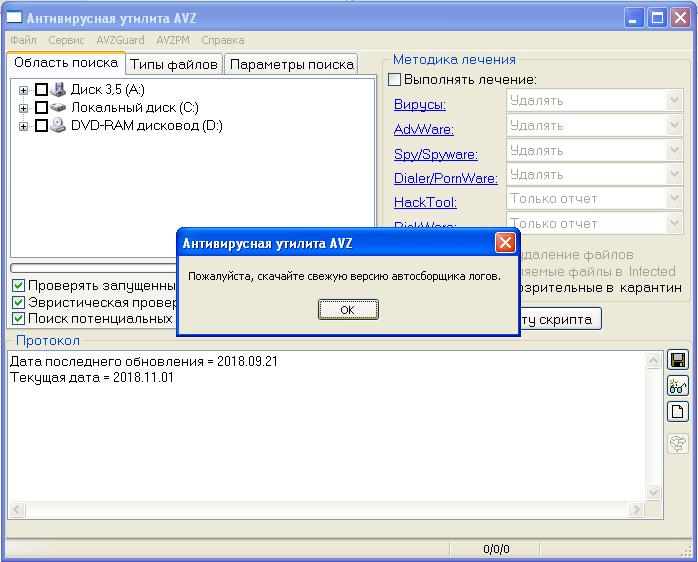Image resolution: width=698 pixels, height=562 pixels.
Task: Switch to the Область поиска tab
Action: click(66, 63)
